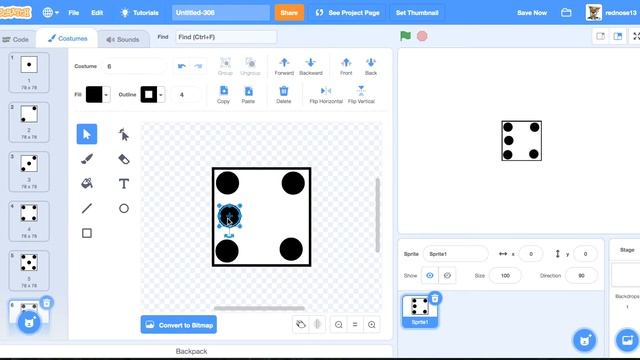This screenshot has width=640, height=360.
Task: Bring shape to Front
Action: (346, 66)
